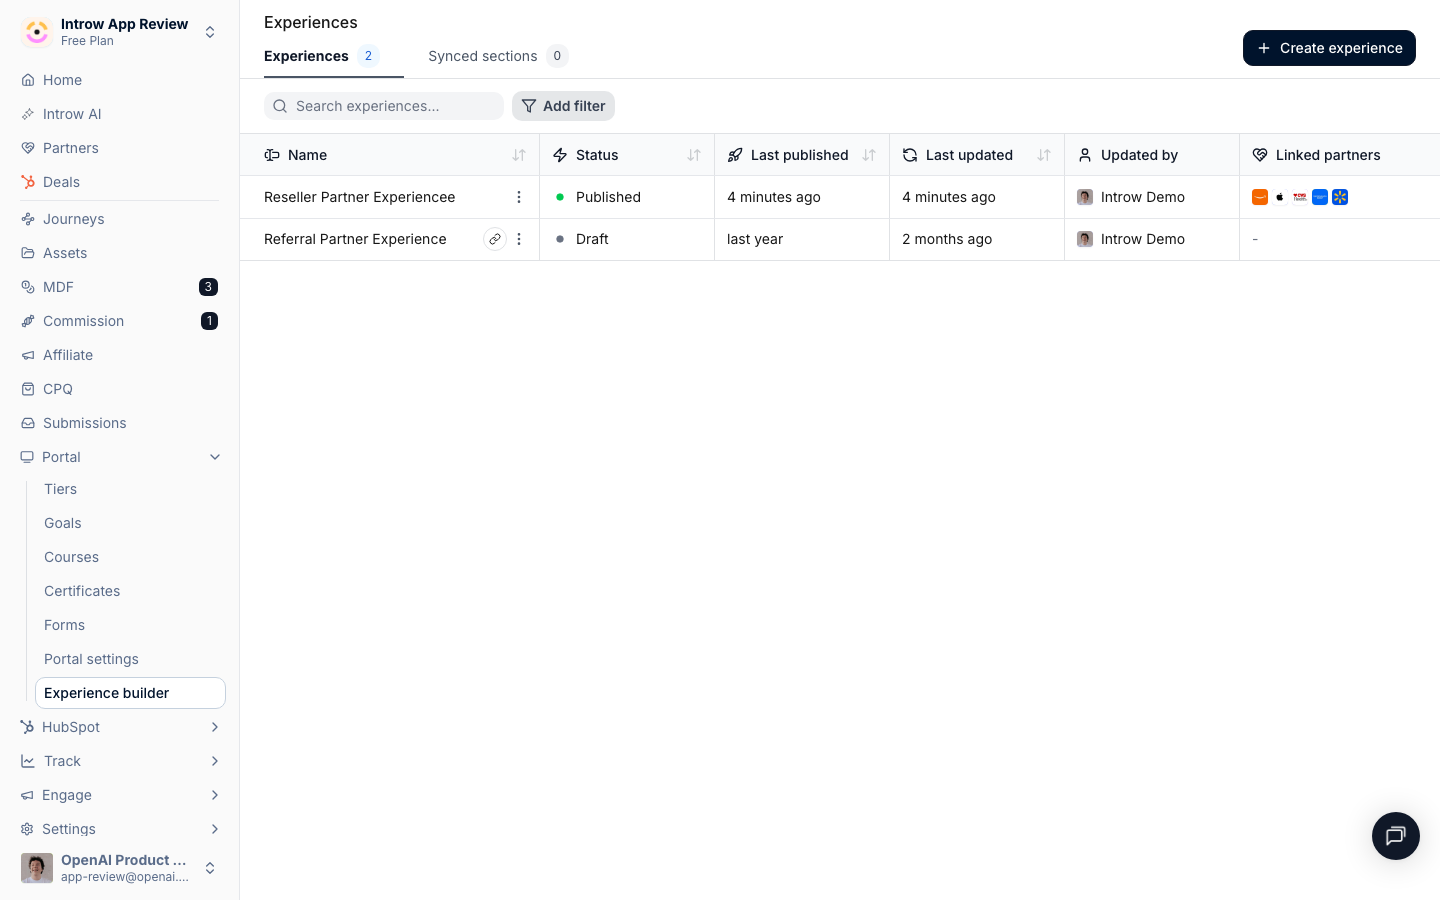Click the Walmart linked partner logo

(x=1340, y=197)
